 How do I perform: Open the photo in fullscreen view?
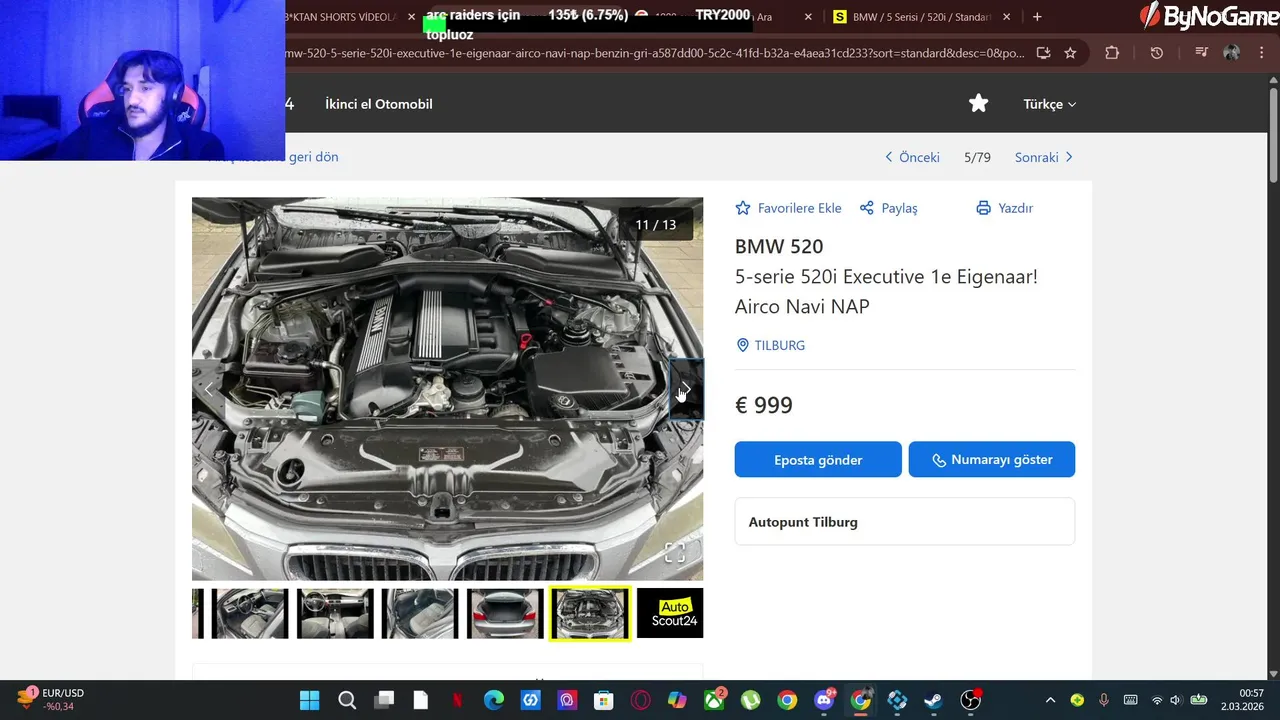(675, 553)
